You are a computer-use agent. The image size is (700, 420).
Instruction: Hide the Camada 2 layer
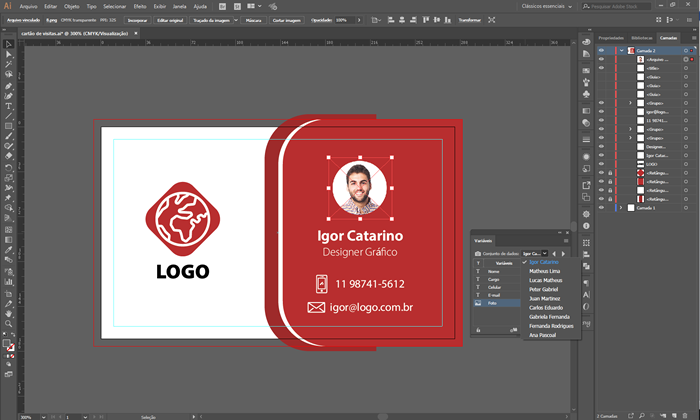point(601,50)
